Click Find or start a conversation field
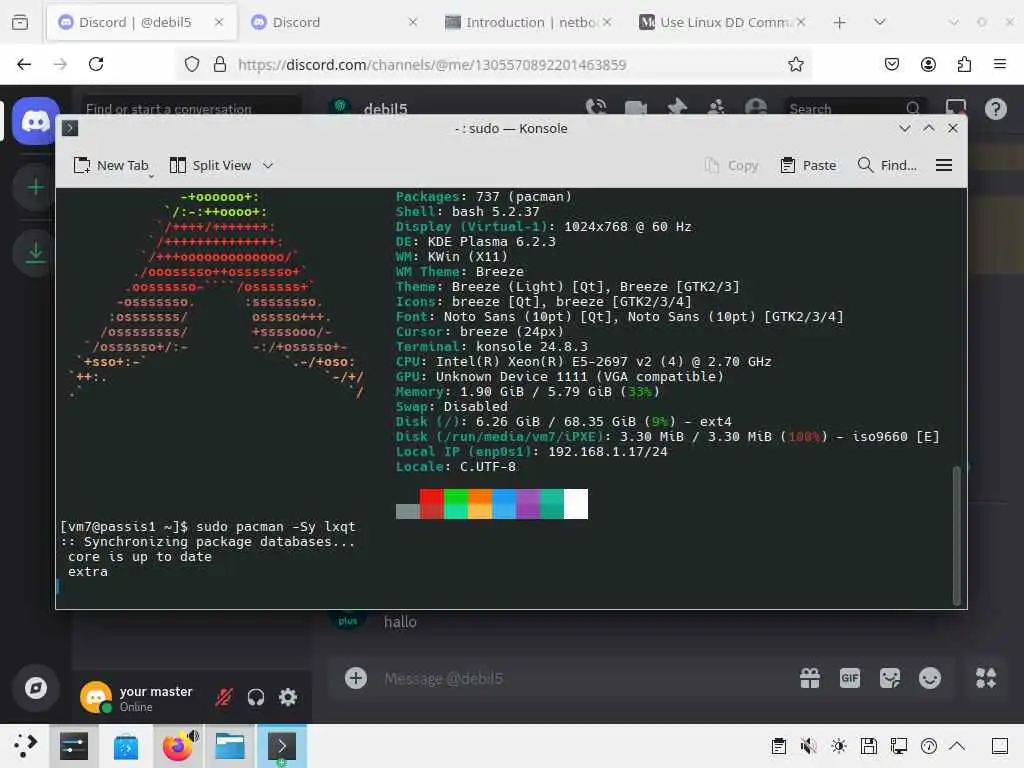Viewport: 1024px width, 768px height. click(191, 108)
